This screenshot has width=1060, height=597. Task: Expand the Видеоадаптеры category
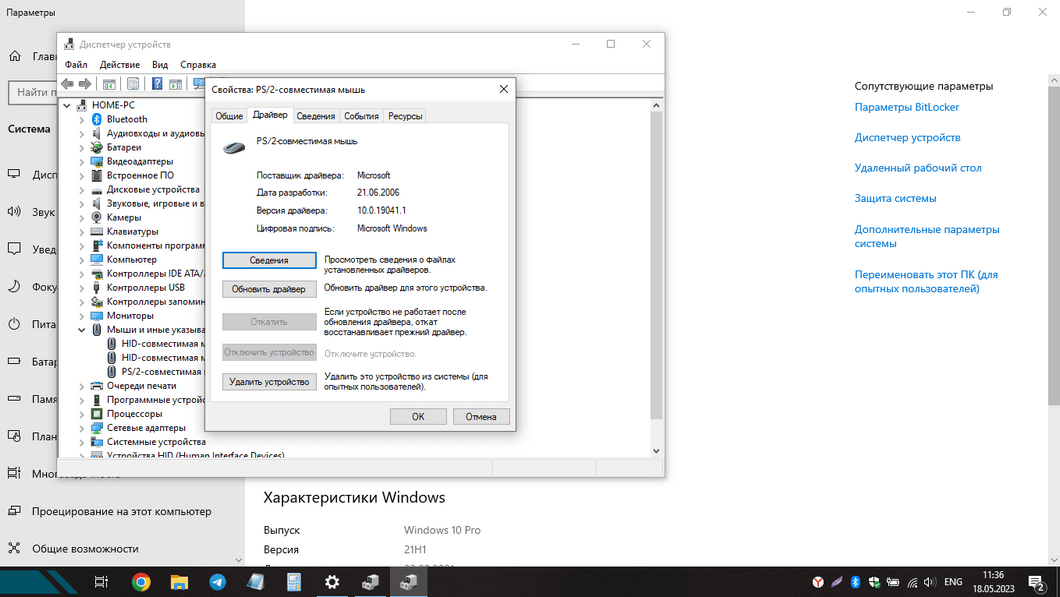82,161
